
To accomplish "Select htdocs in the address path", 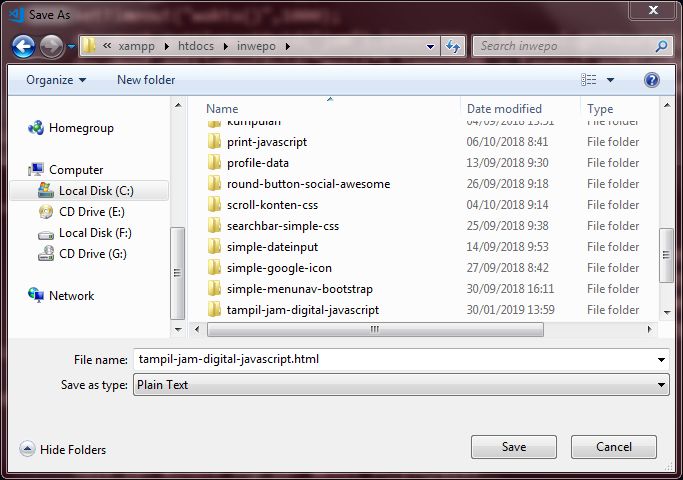I will pos(196,46).
